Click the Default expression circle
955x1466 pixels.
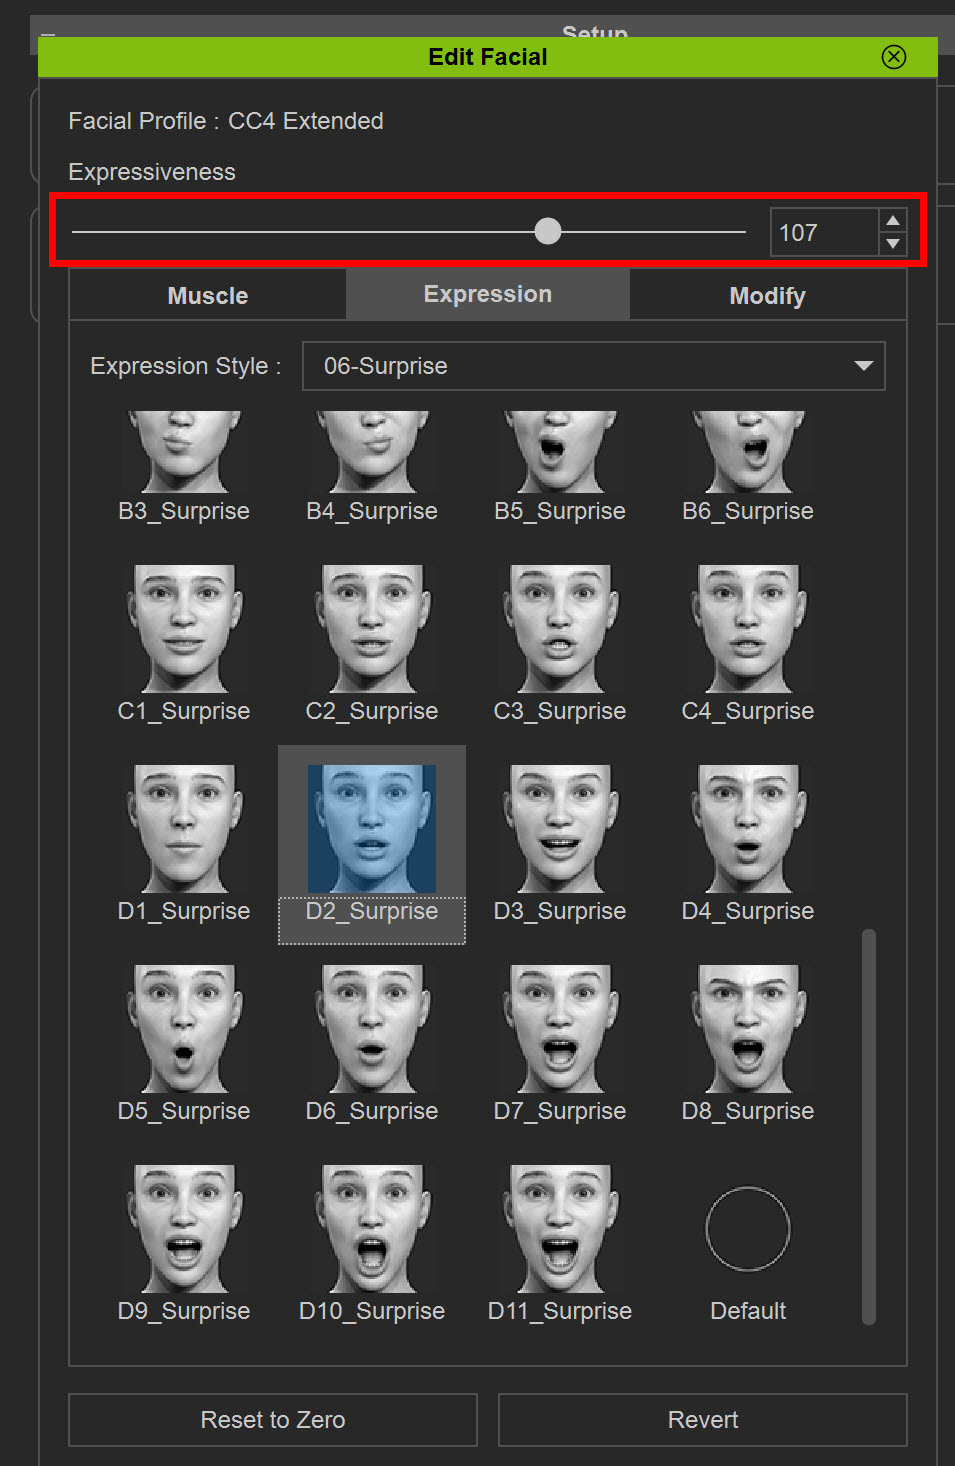748,1229
